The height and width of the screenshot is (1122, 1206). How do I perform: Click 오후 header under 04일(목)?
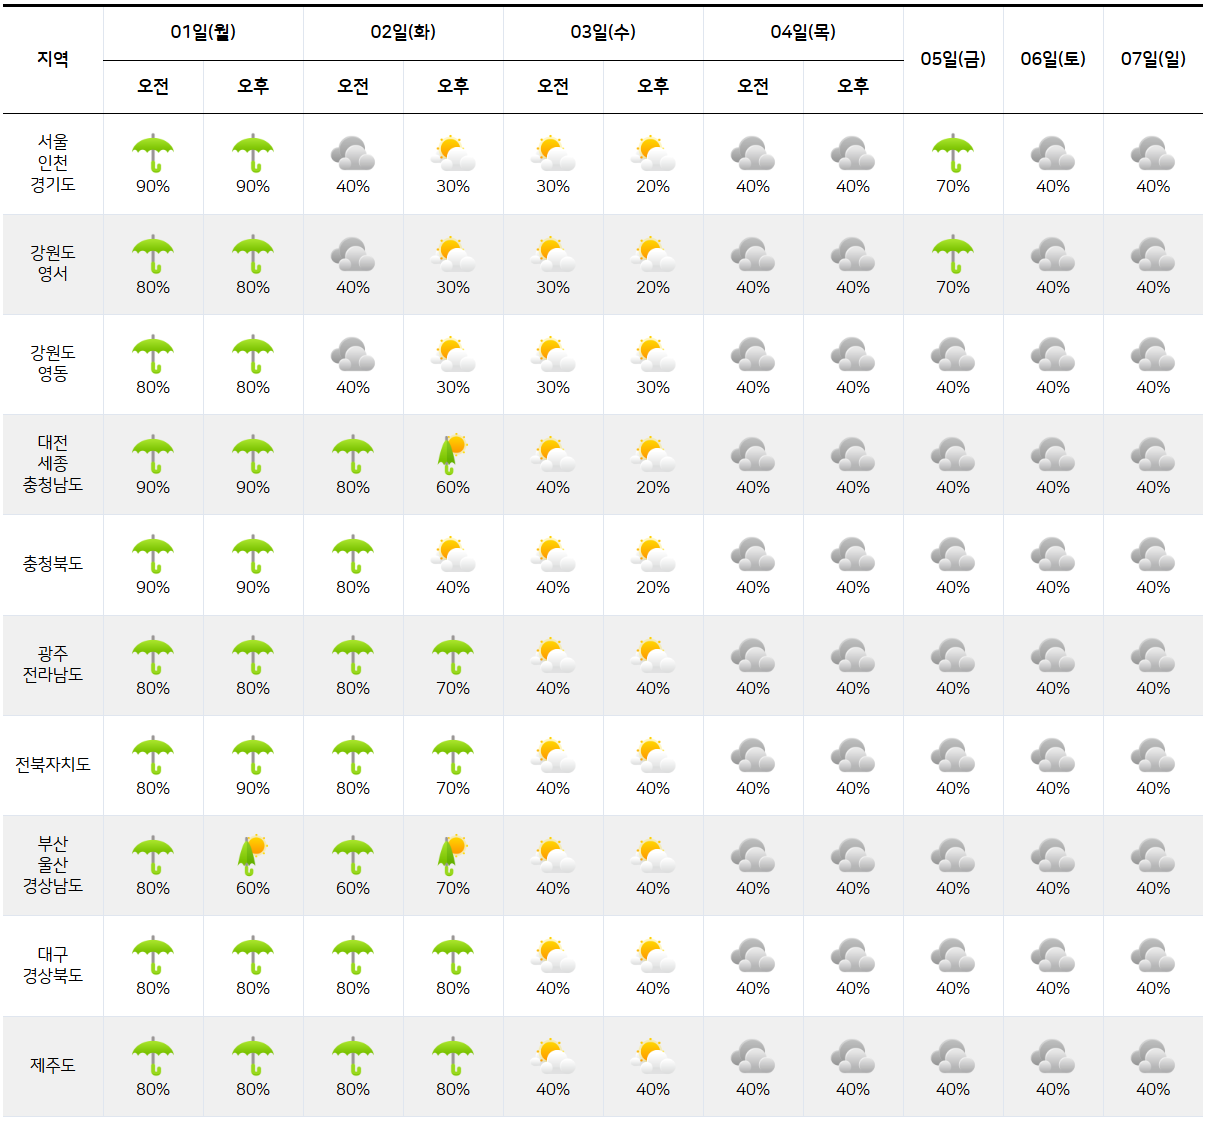853,86
